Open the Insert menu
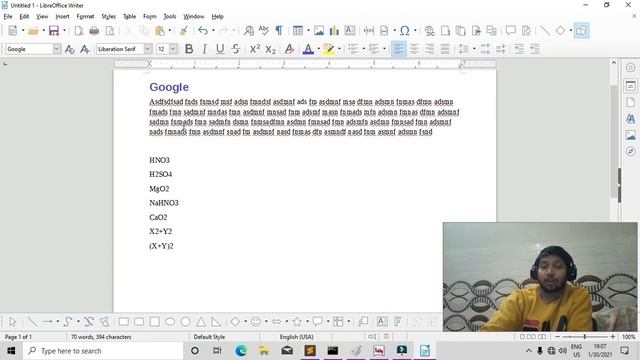This screenshot has height=360, width=640. click(x=62, y=16)
